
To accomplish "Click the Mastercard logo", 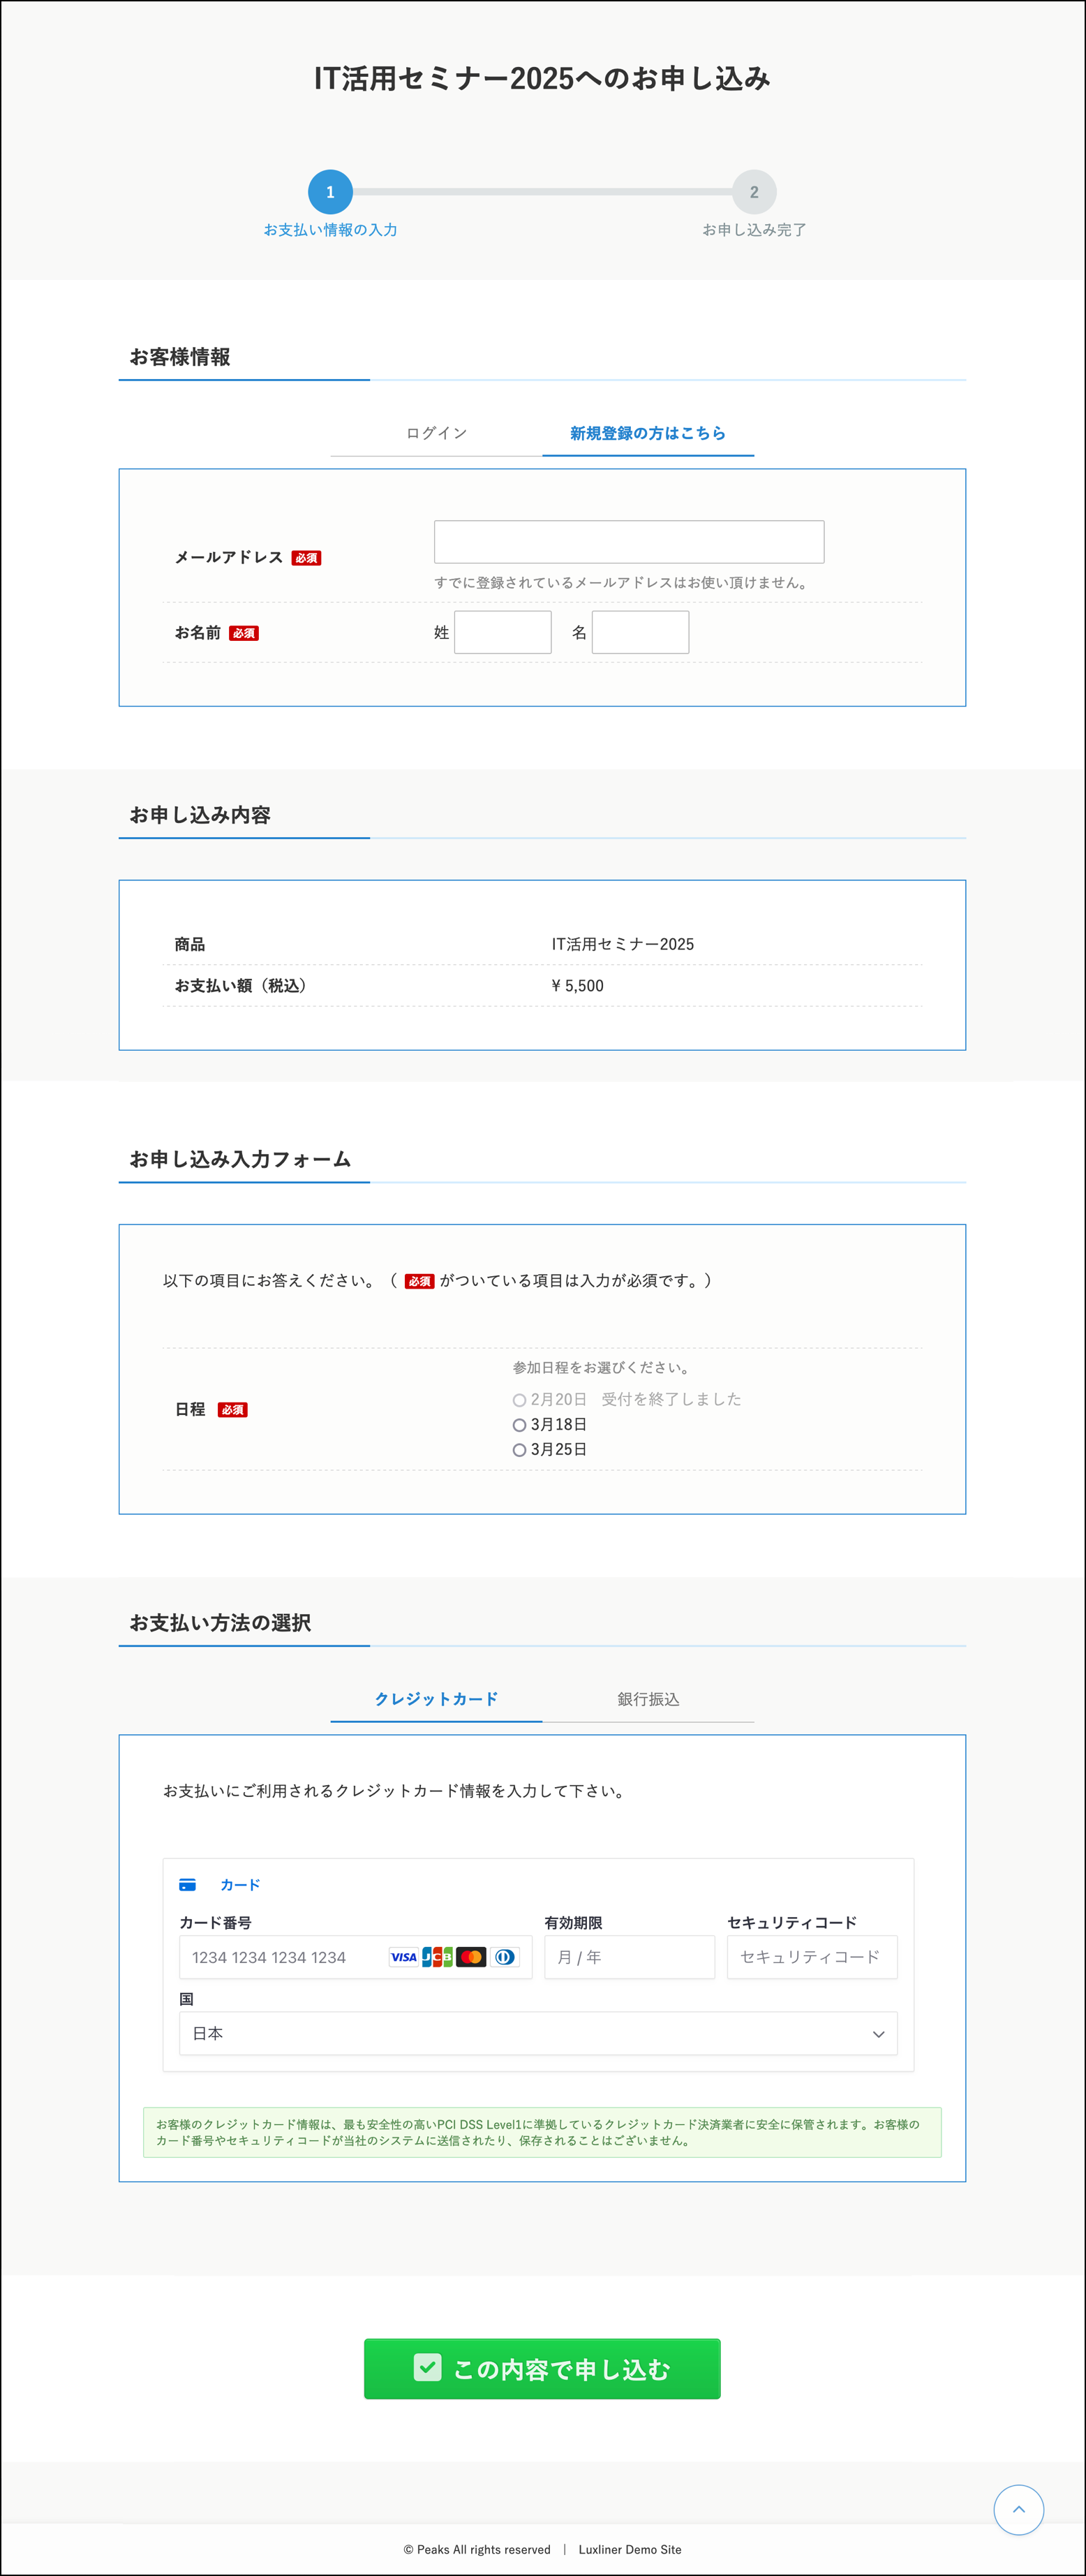I will (x=471, y=1957).
